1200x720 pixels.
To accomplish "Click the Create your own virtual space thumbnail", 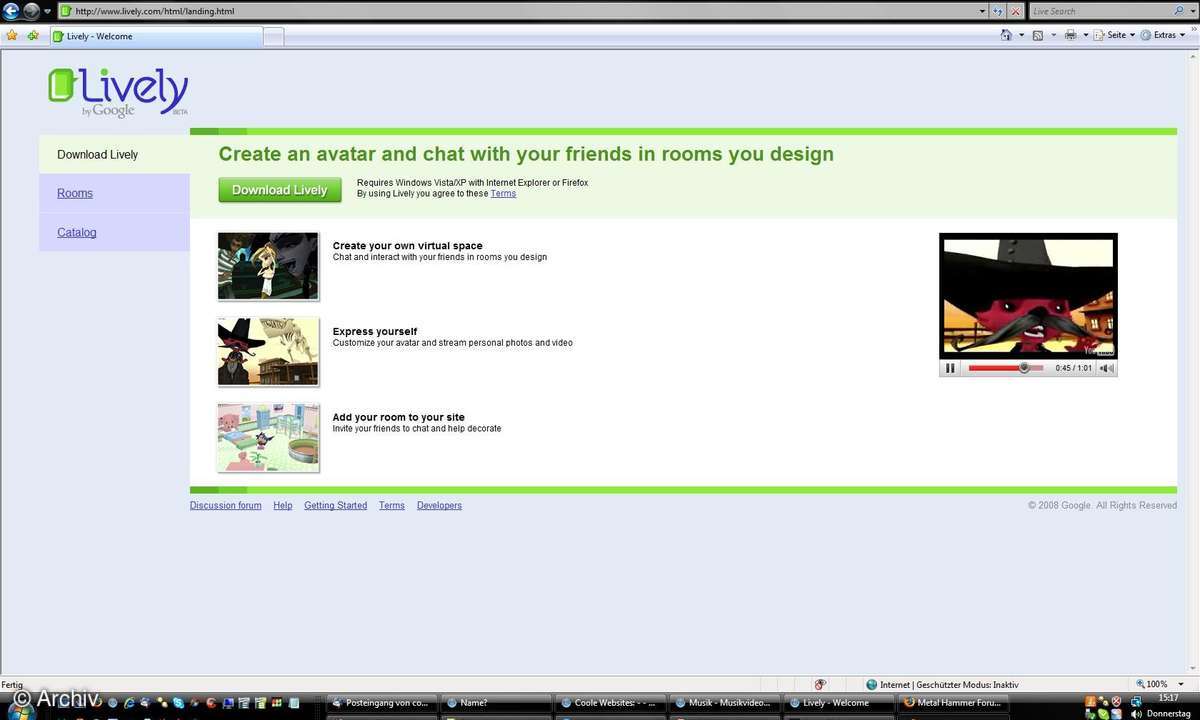I will 268,266.
